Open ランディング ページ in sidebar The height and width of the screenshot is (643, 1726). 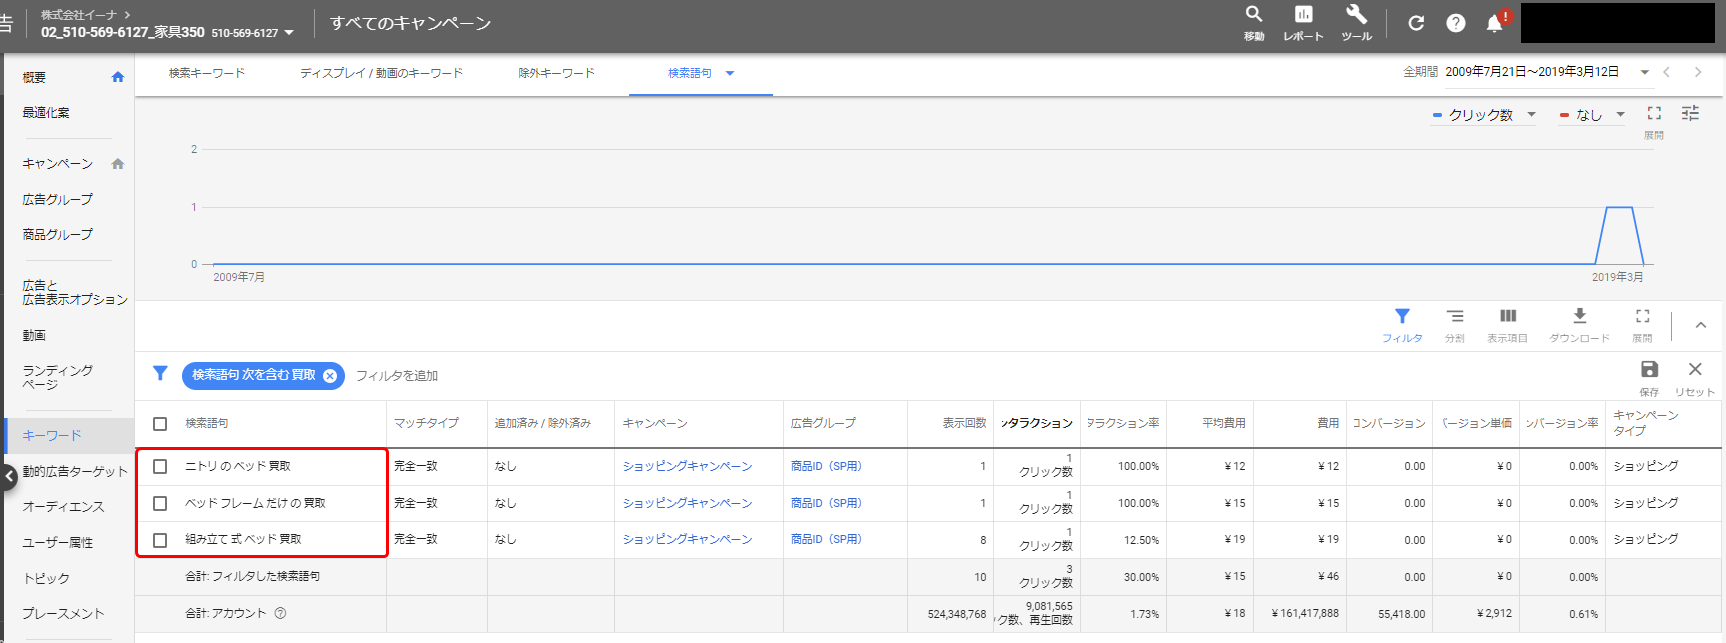point(58,377)
